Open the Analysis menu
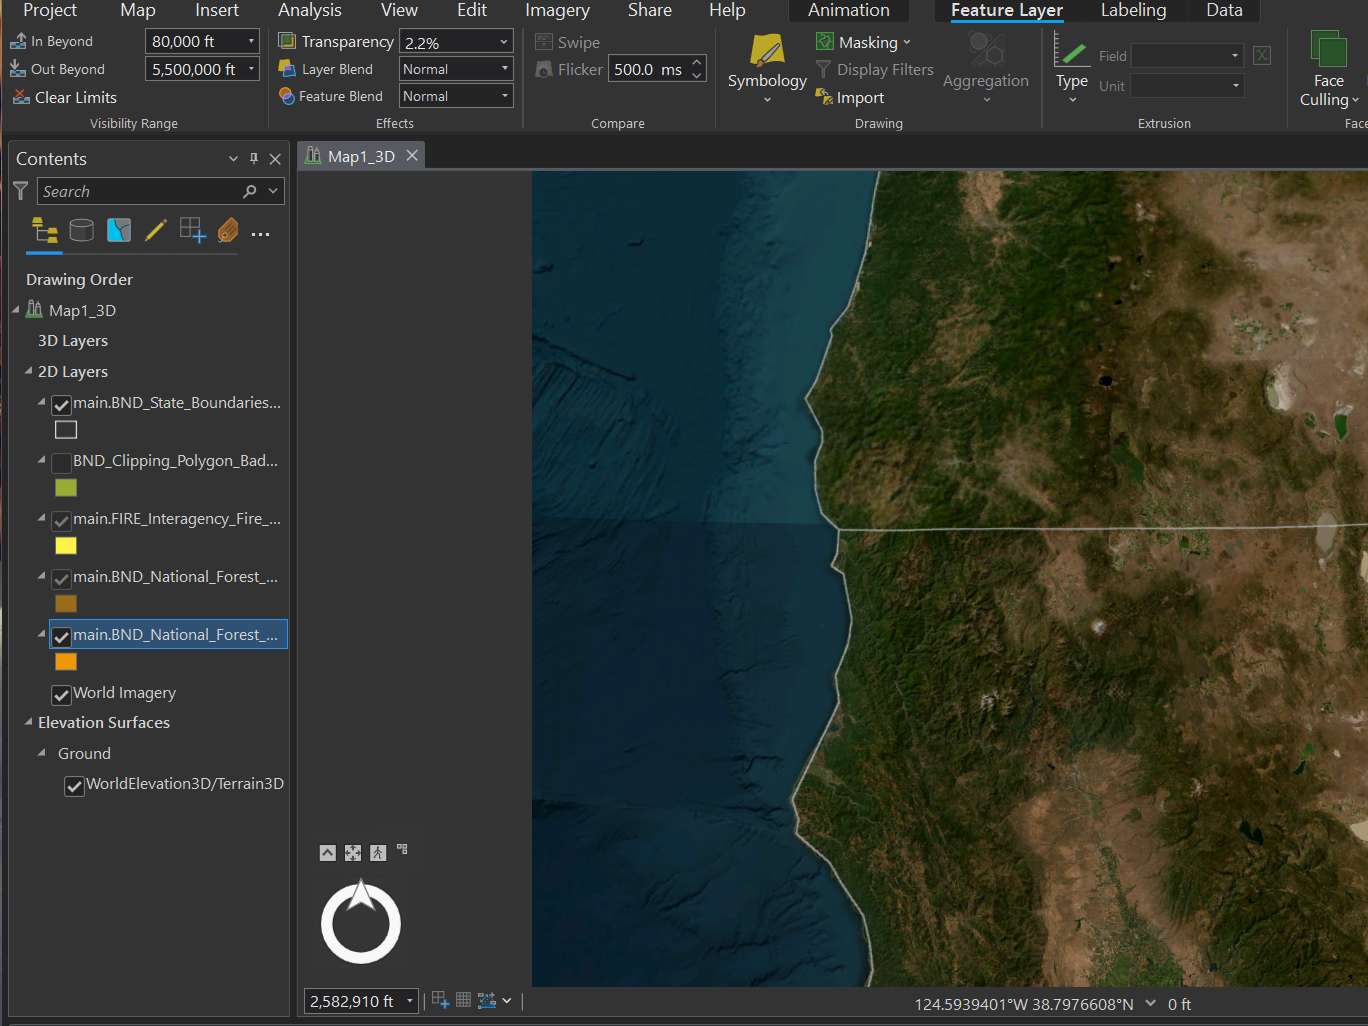1368x1026 pixels. (309, 10)
